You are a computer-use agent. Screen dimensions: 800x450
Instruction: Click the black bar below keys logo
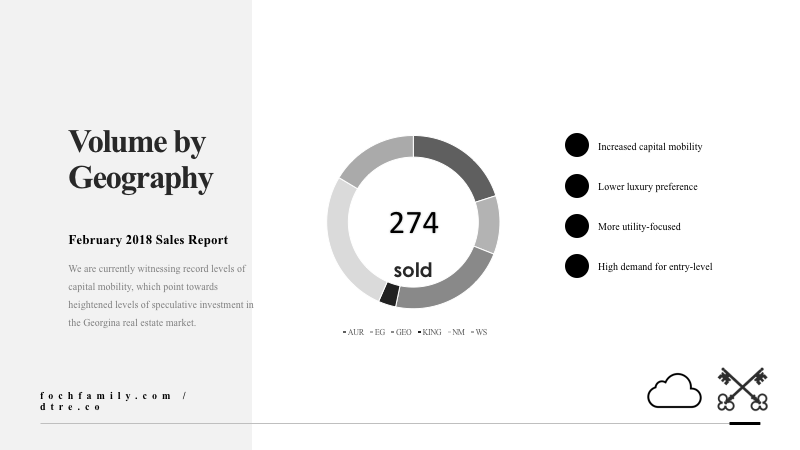point(744,423)
